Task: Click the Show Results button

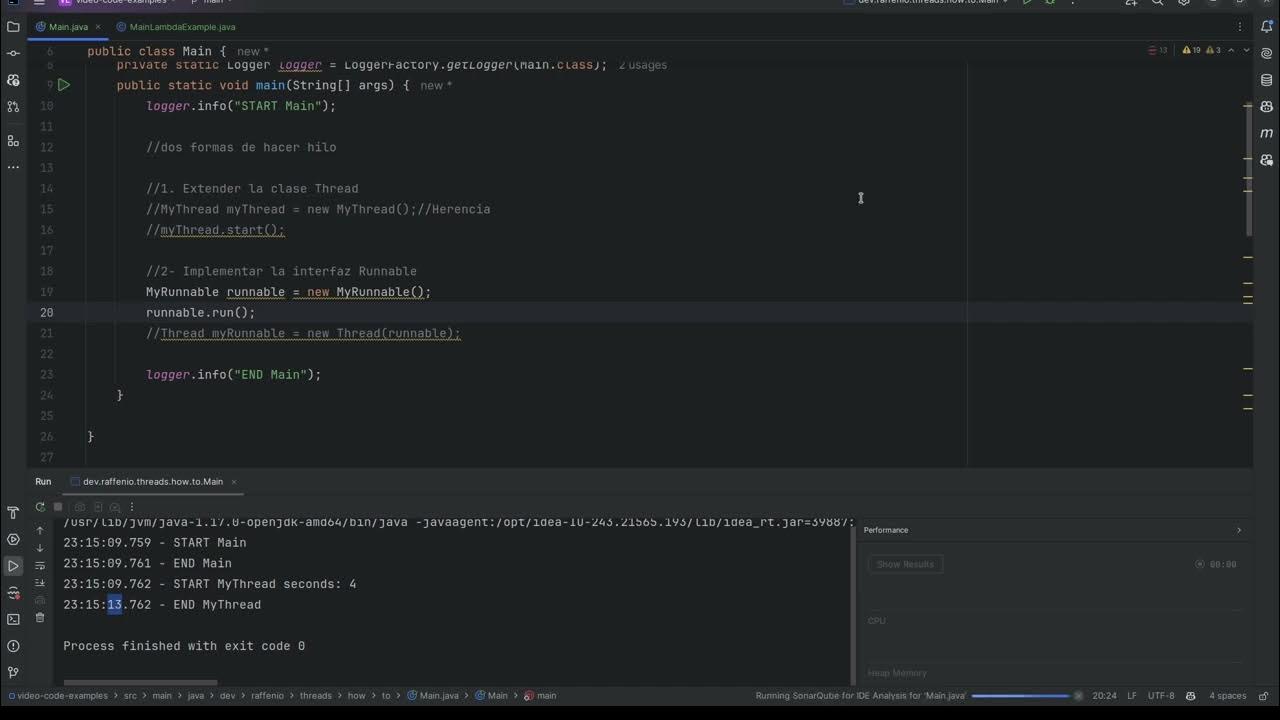Action: 905,564
